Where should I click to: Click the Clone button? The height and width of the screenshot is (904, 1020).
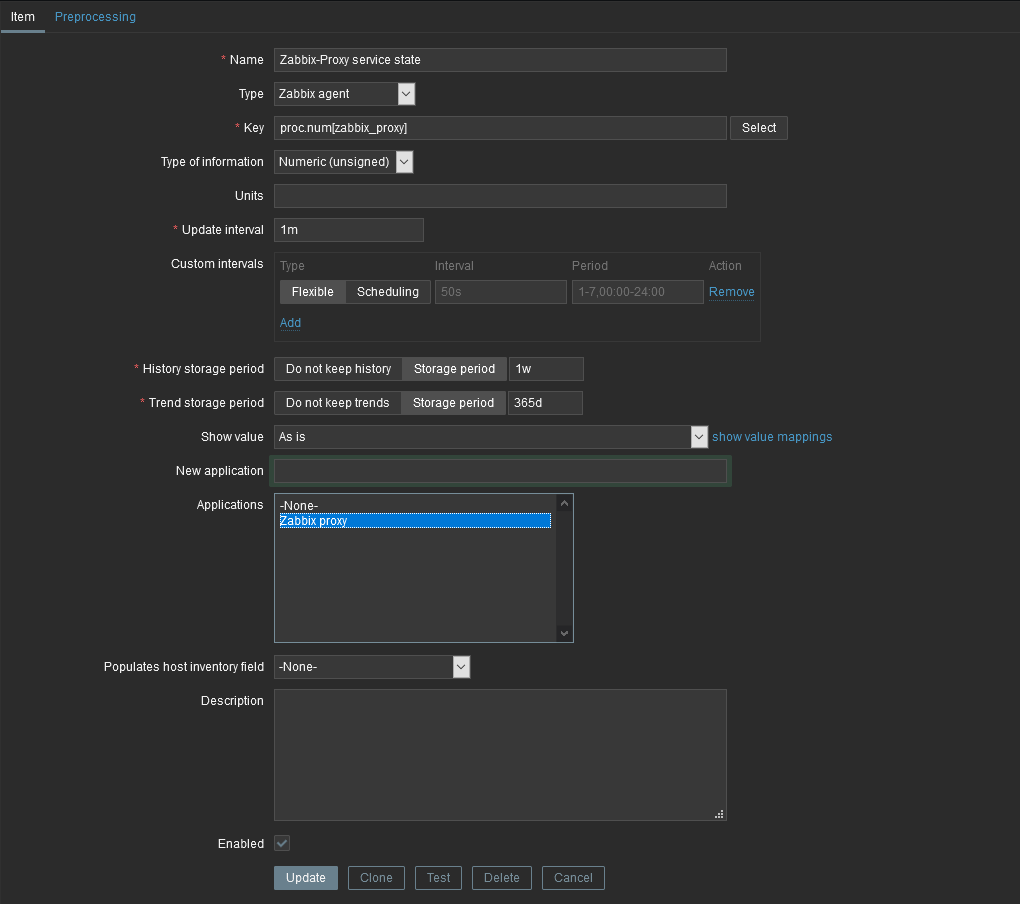coord(376,878)
